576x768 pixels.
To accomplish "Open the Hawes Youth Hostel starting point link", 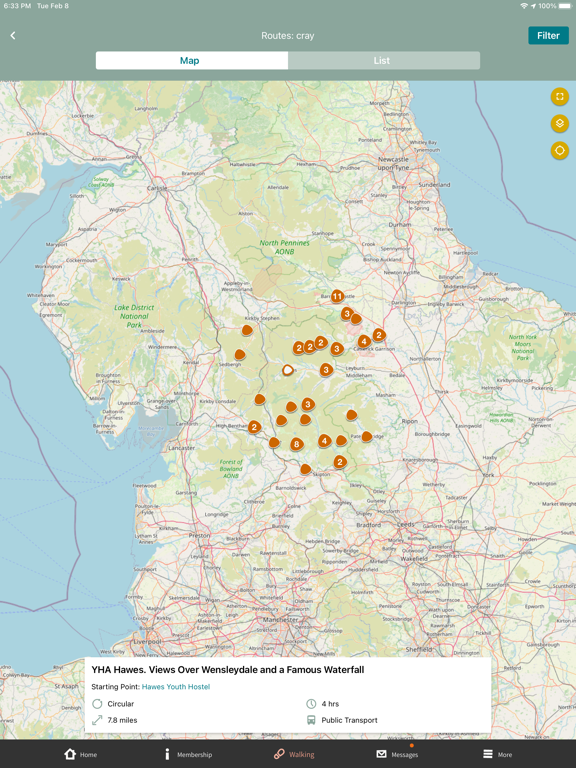I will point(176,687).
